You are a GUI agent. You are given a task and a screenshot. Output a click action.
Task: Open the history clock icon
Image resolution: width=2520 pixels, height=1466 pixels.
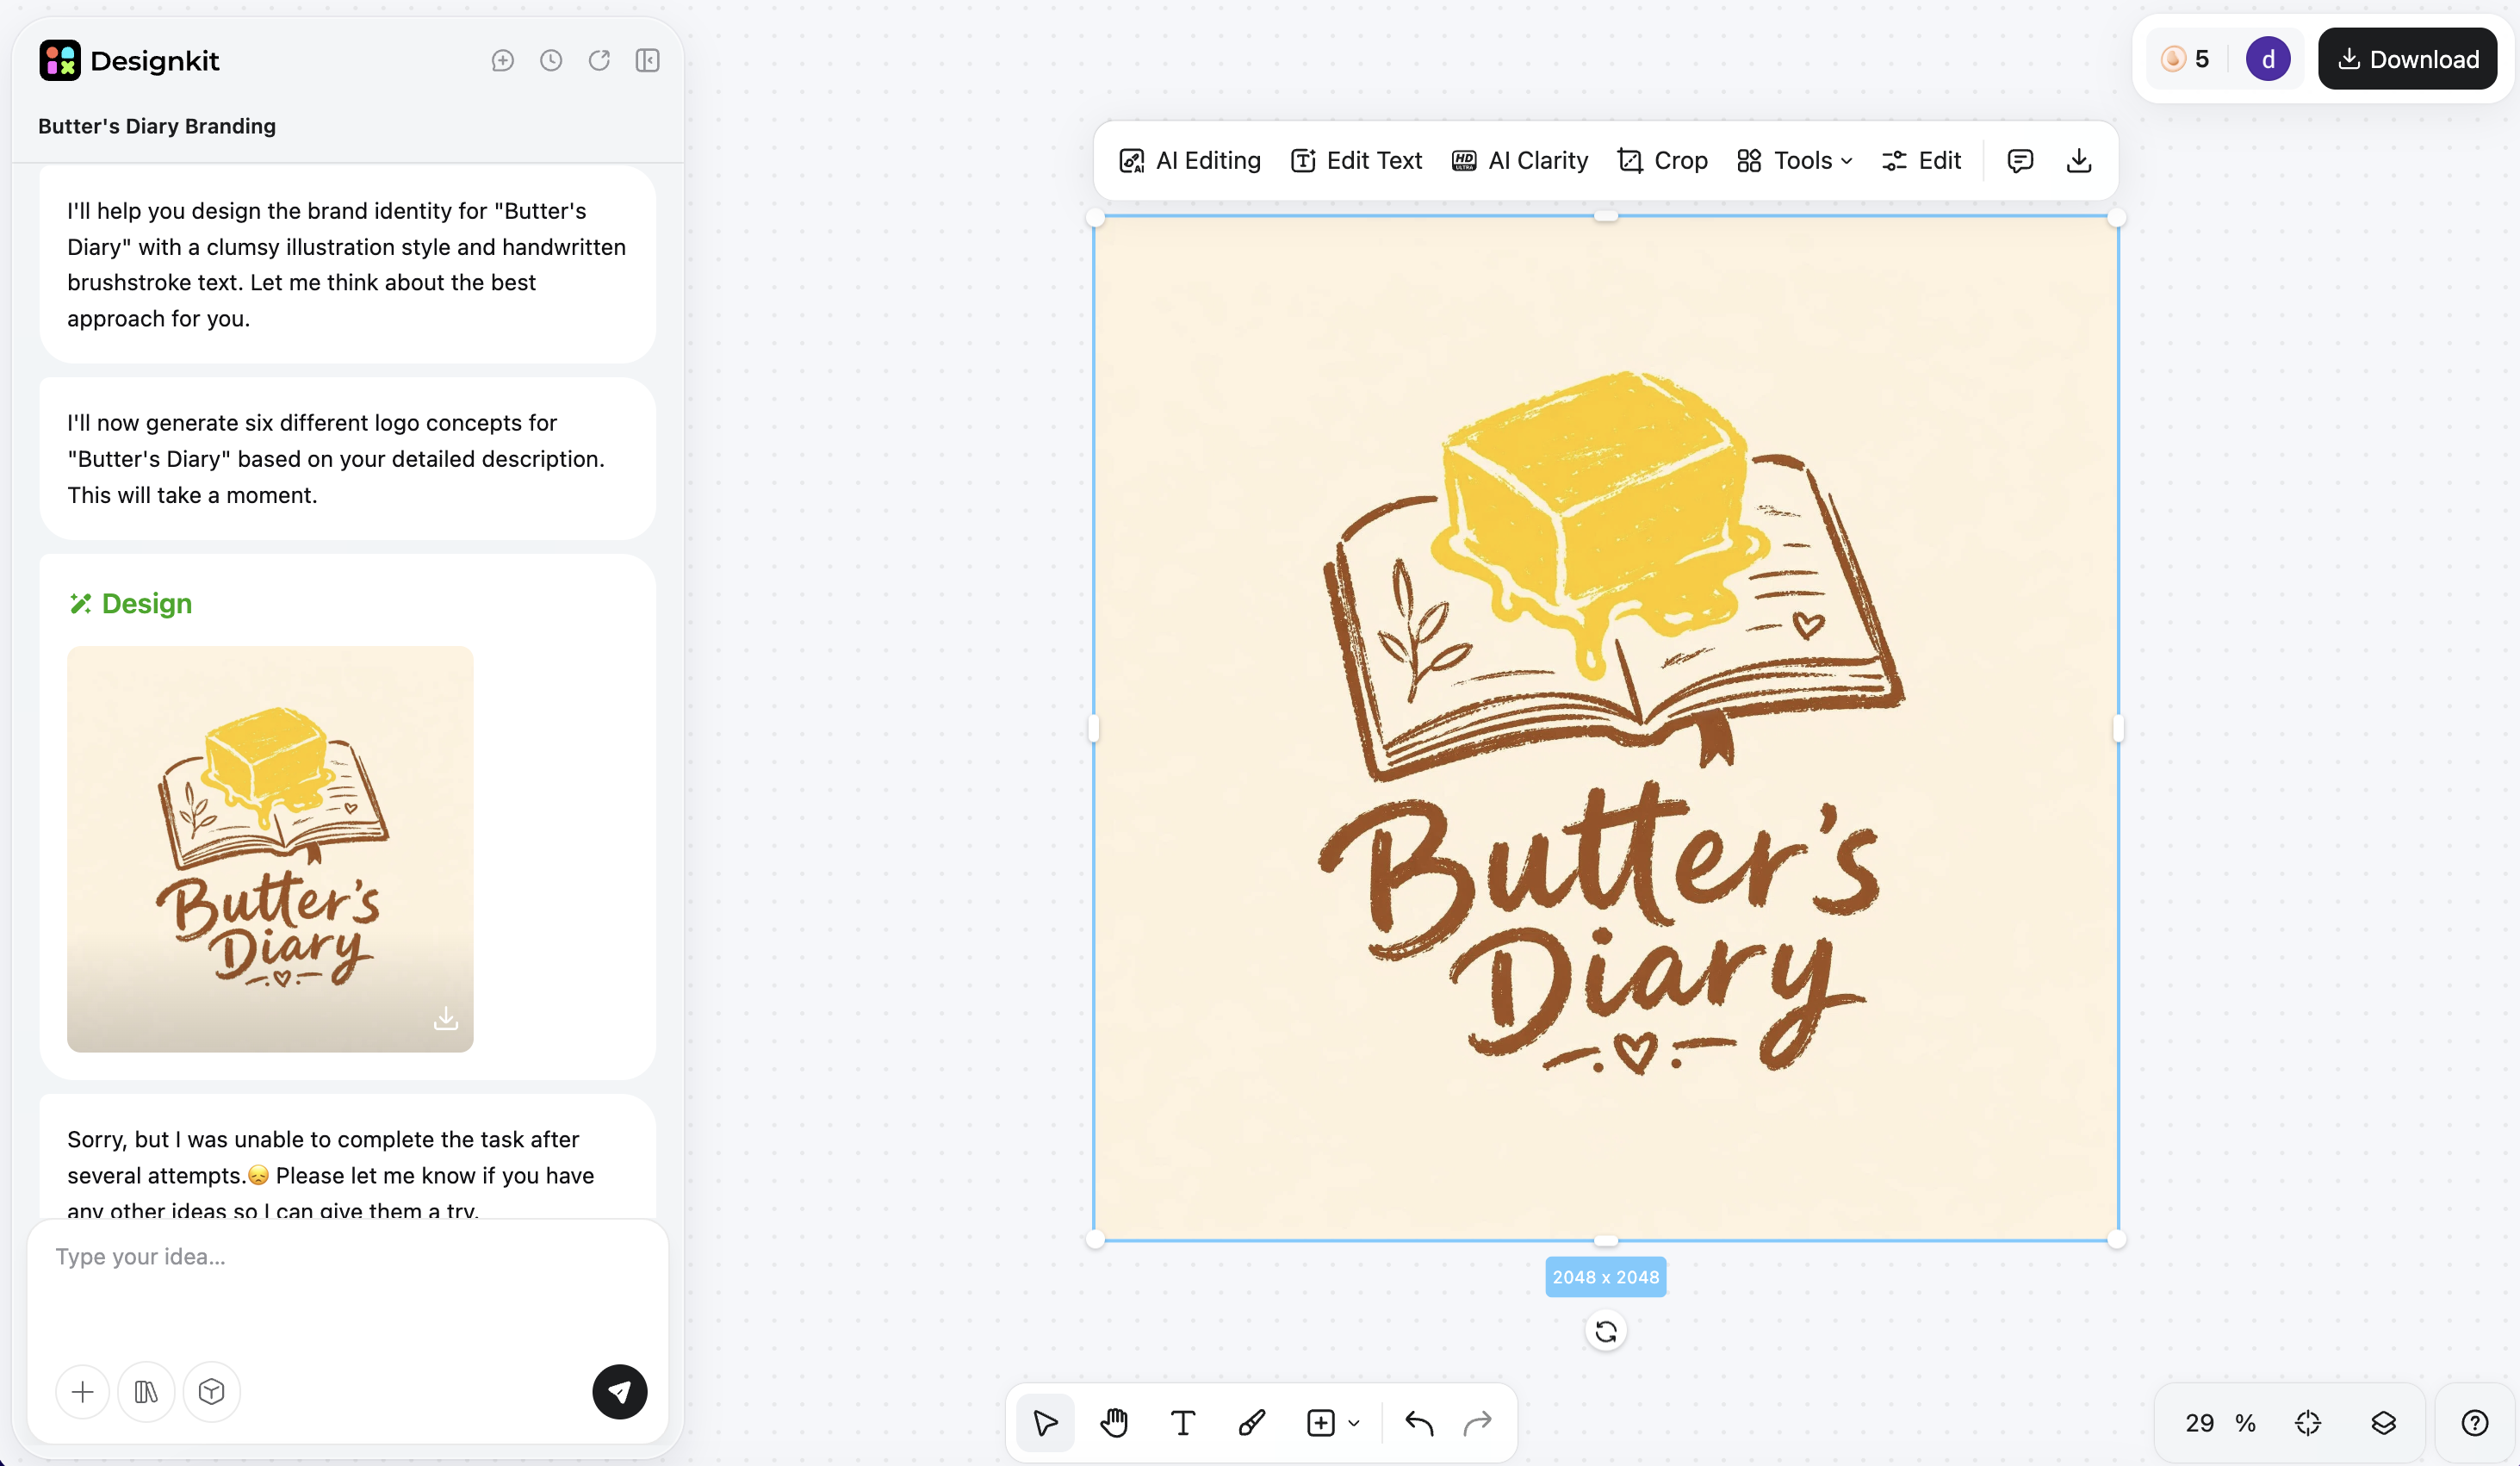click(x=551, y=61)
